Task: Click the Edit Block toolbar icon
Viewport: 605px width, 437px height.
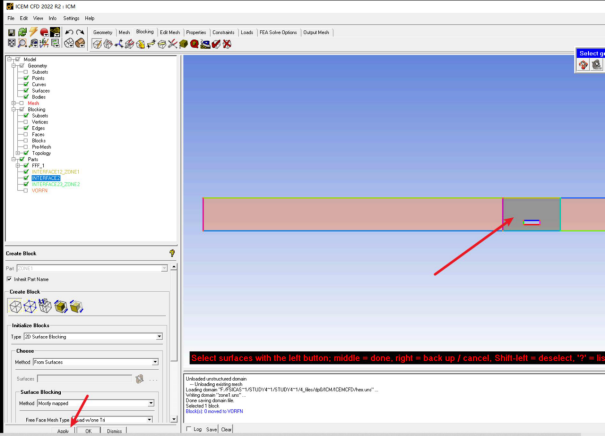Action: coord(129,44)
